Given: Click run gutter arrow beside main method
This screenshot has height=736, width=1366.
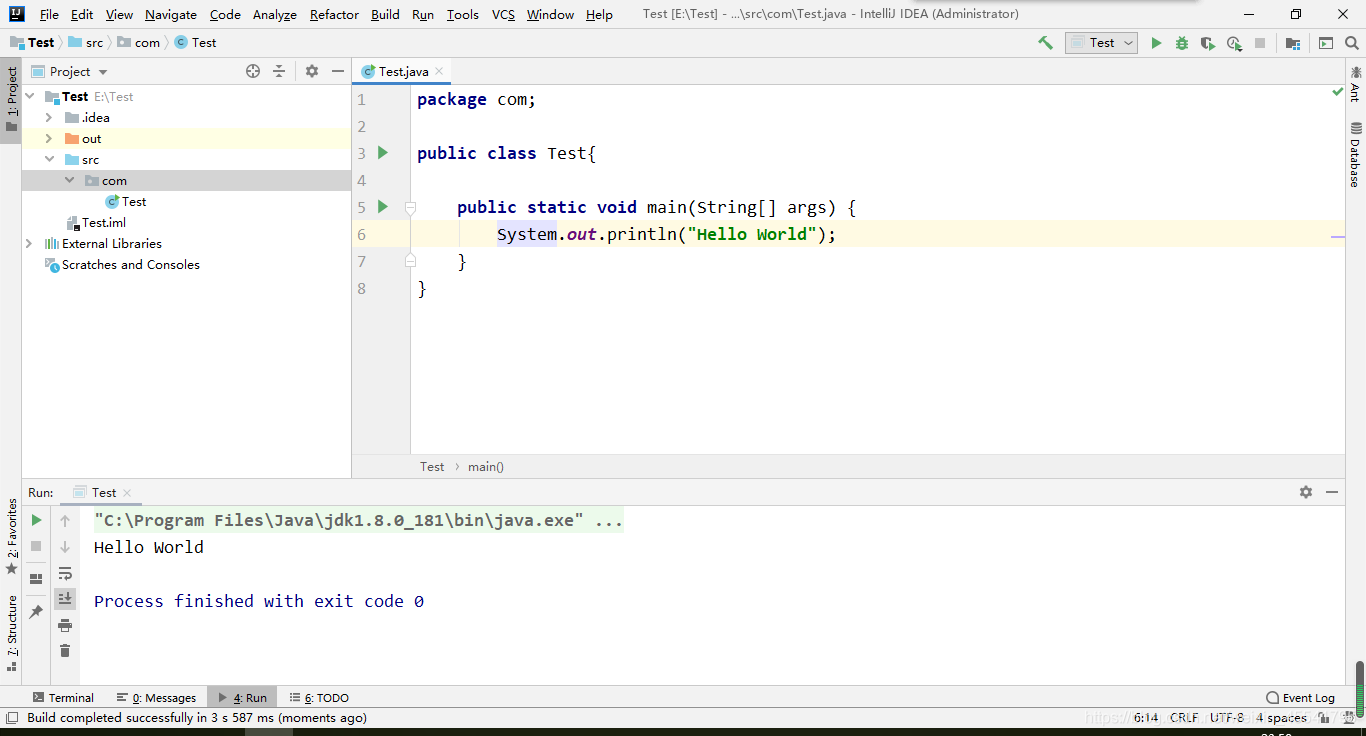Looking at the screenshot, I should (x=383, y=207).
